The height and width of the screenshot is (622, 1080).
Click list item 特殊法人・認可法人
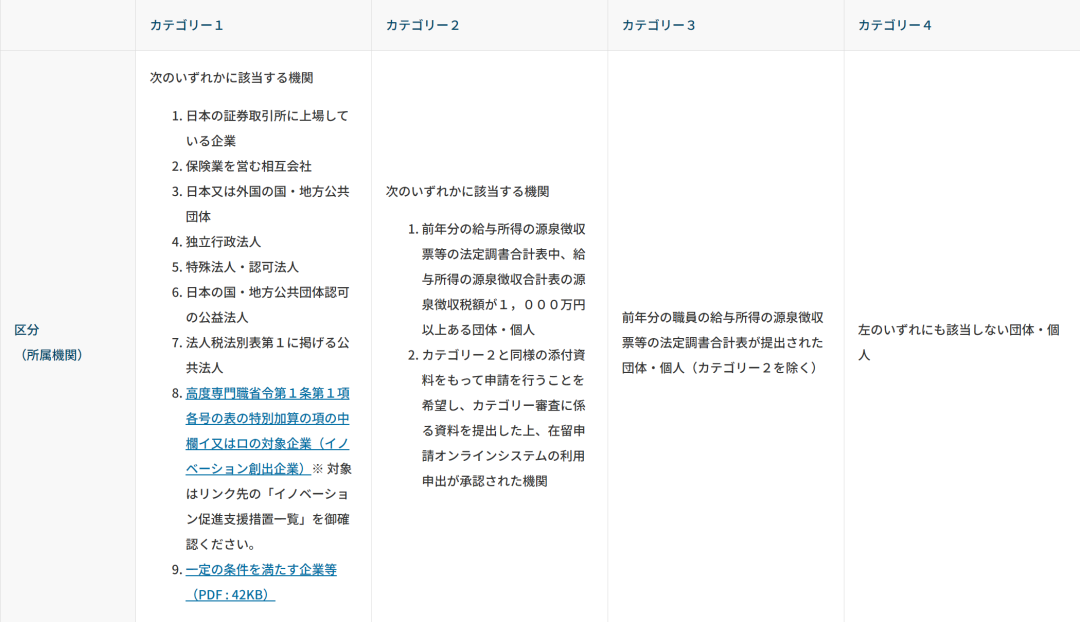pos(242,267)
